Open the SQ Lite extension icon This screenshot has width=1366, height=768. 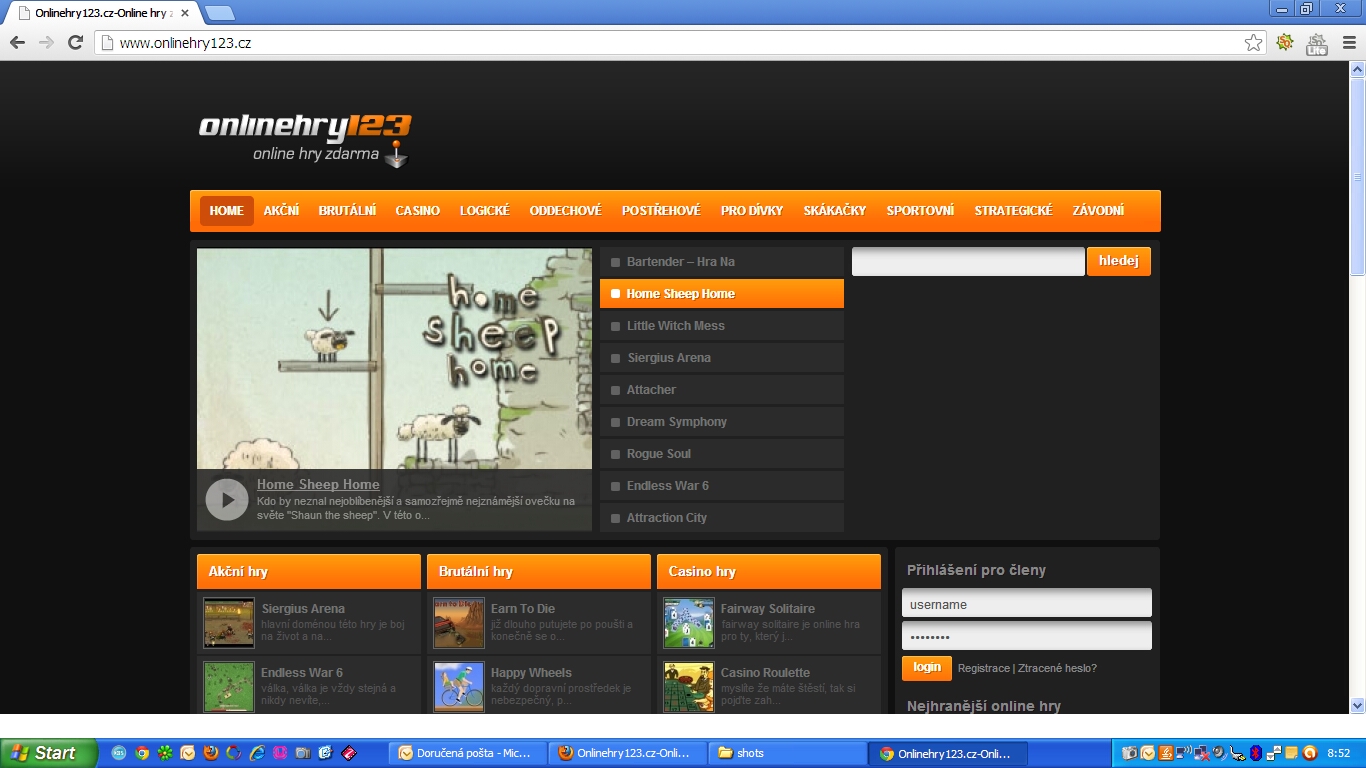coord(1317,43)
